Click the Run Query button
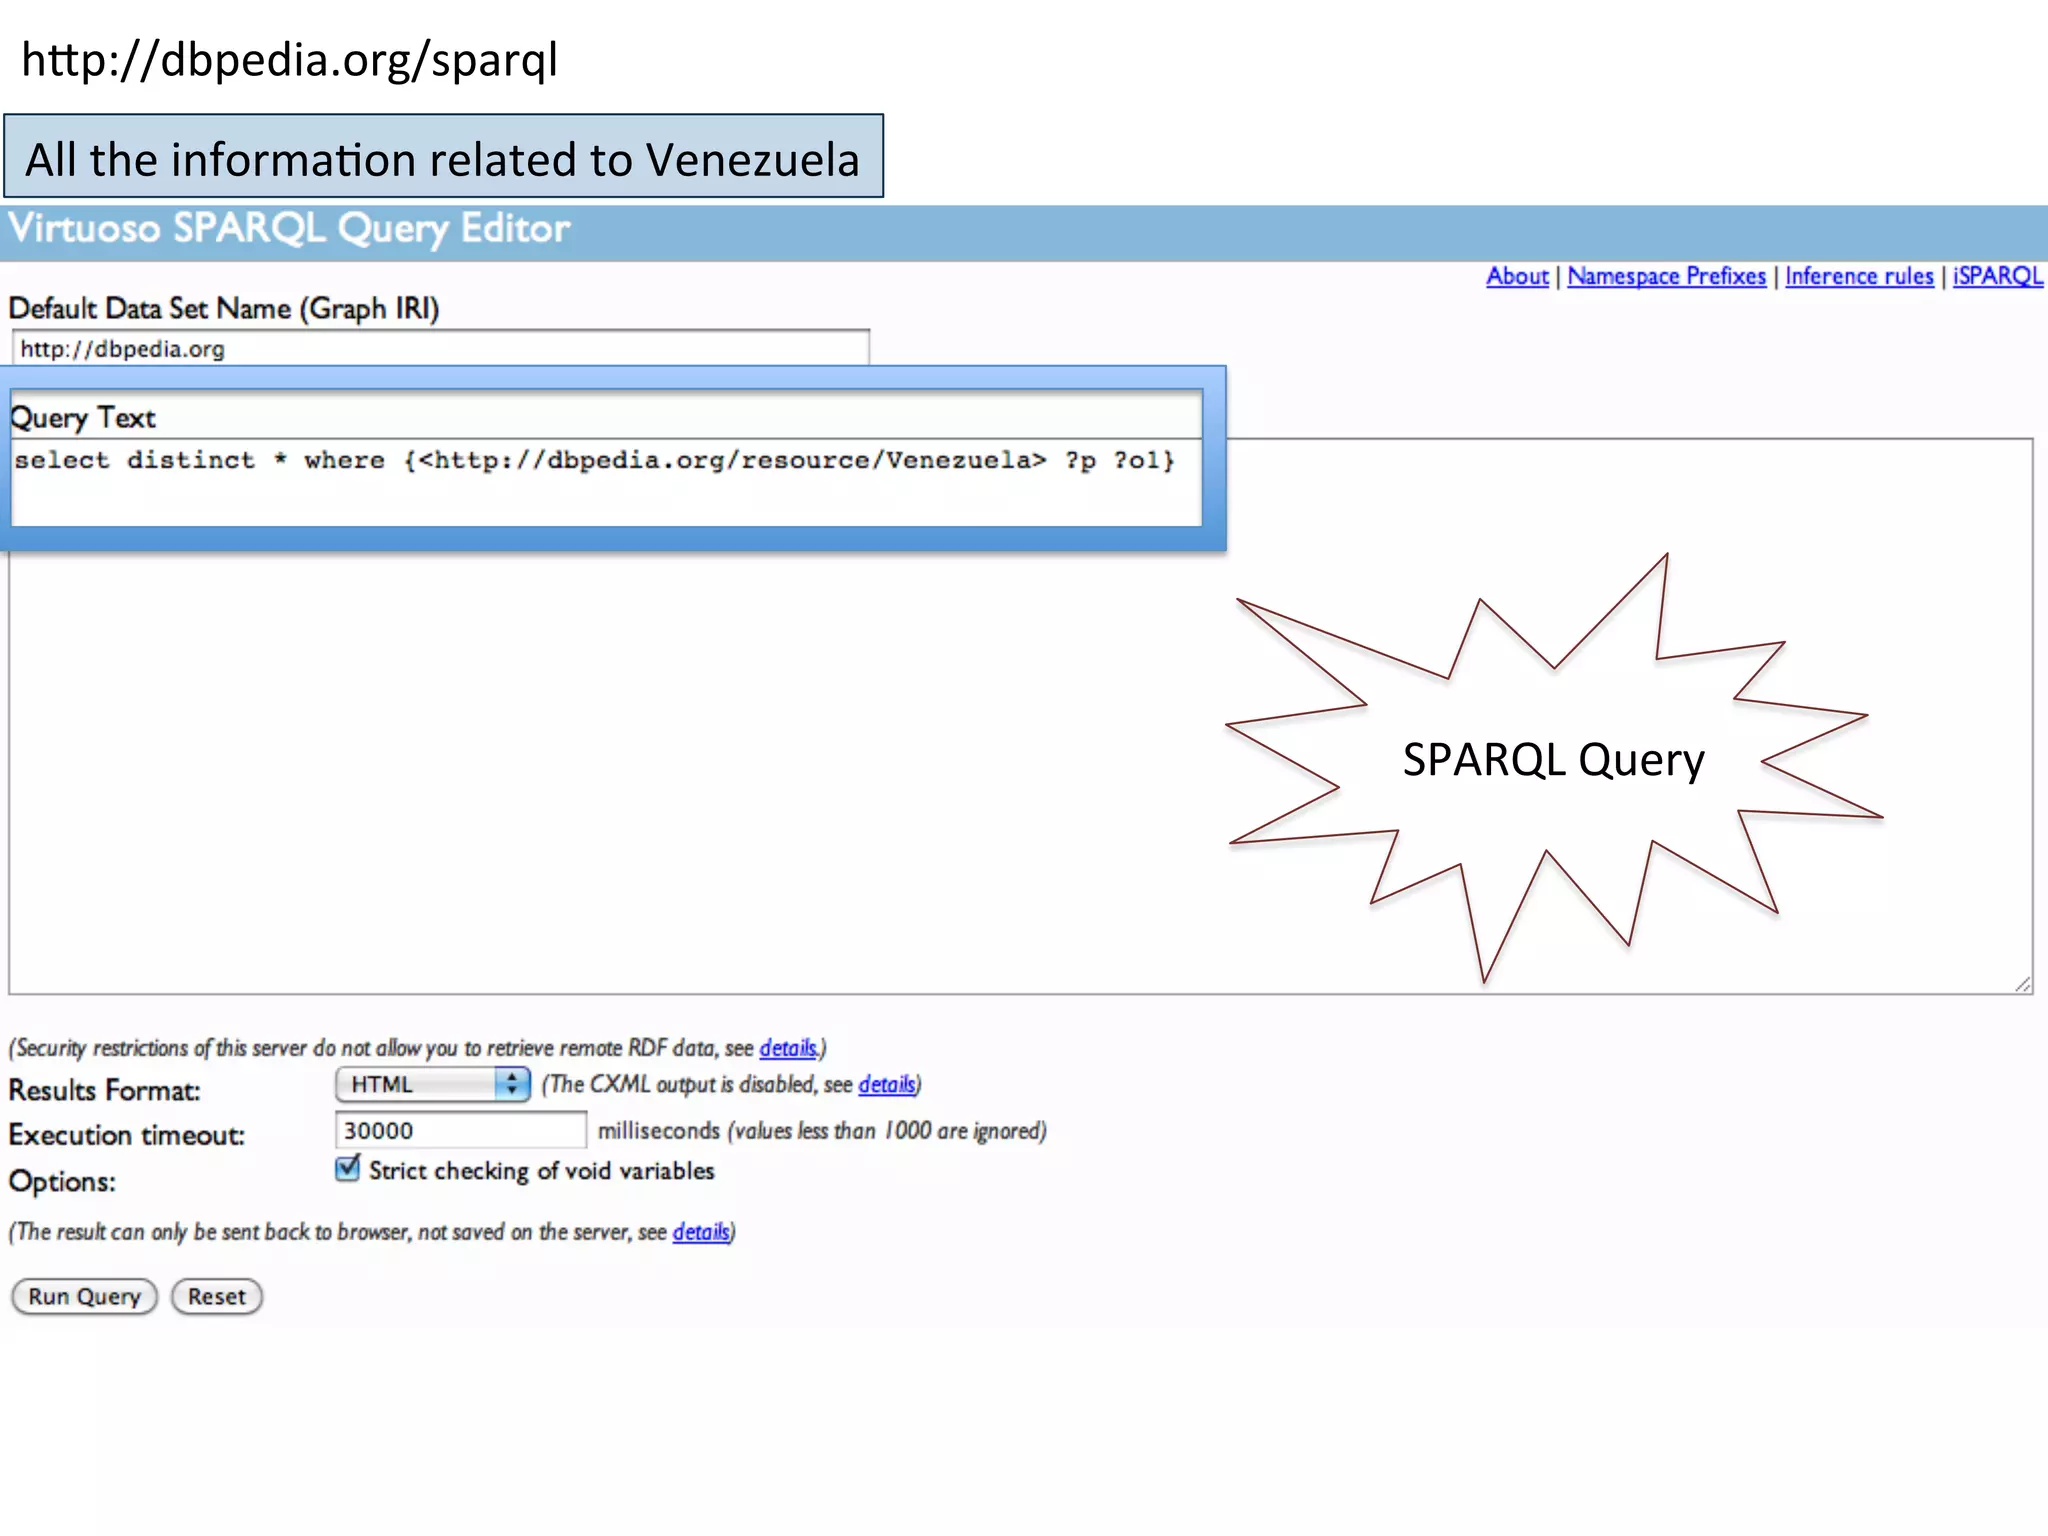This screenshot has width=2048, height=1536. click(84, 1296)
